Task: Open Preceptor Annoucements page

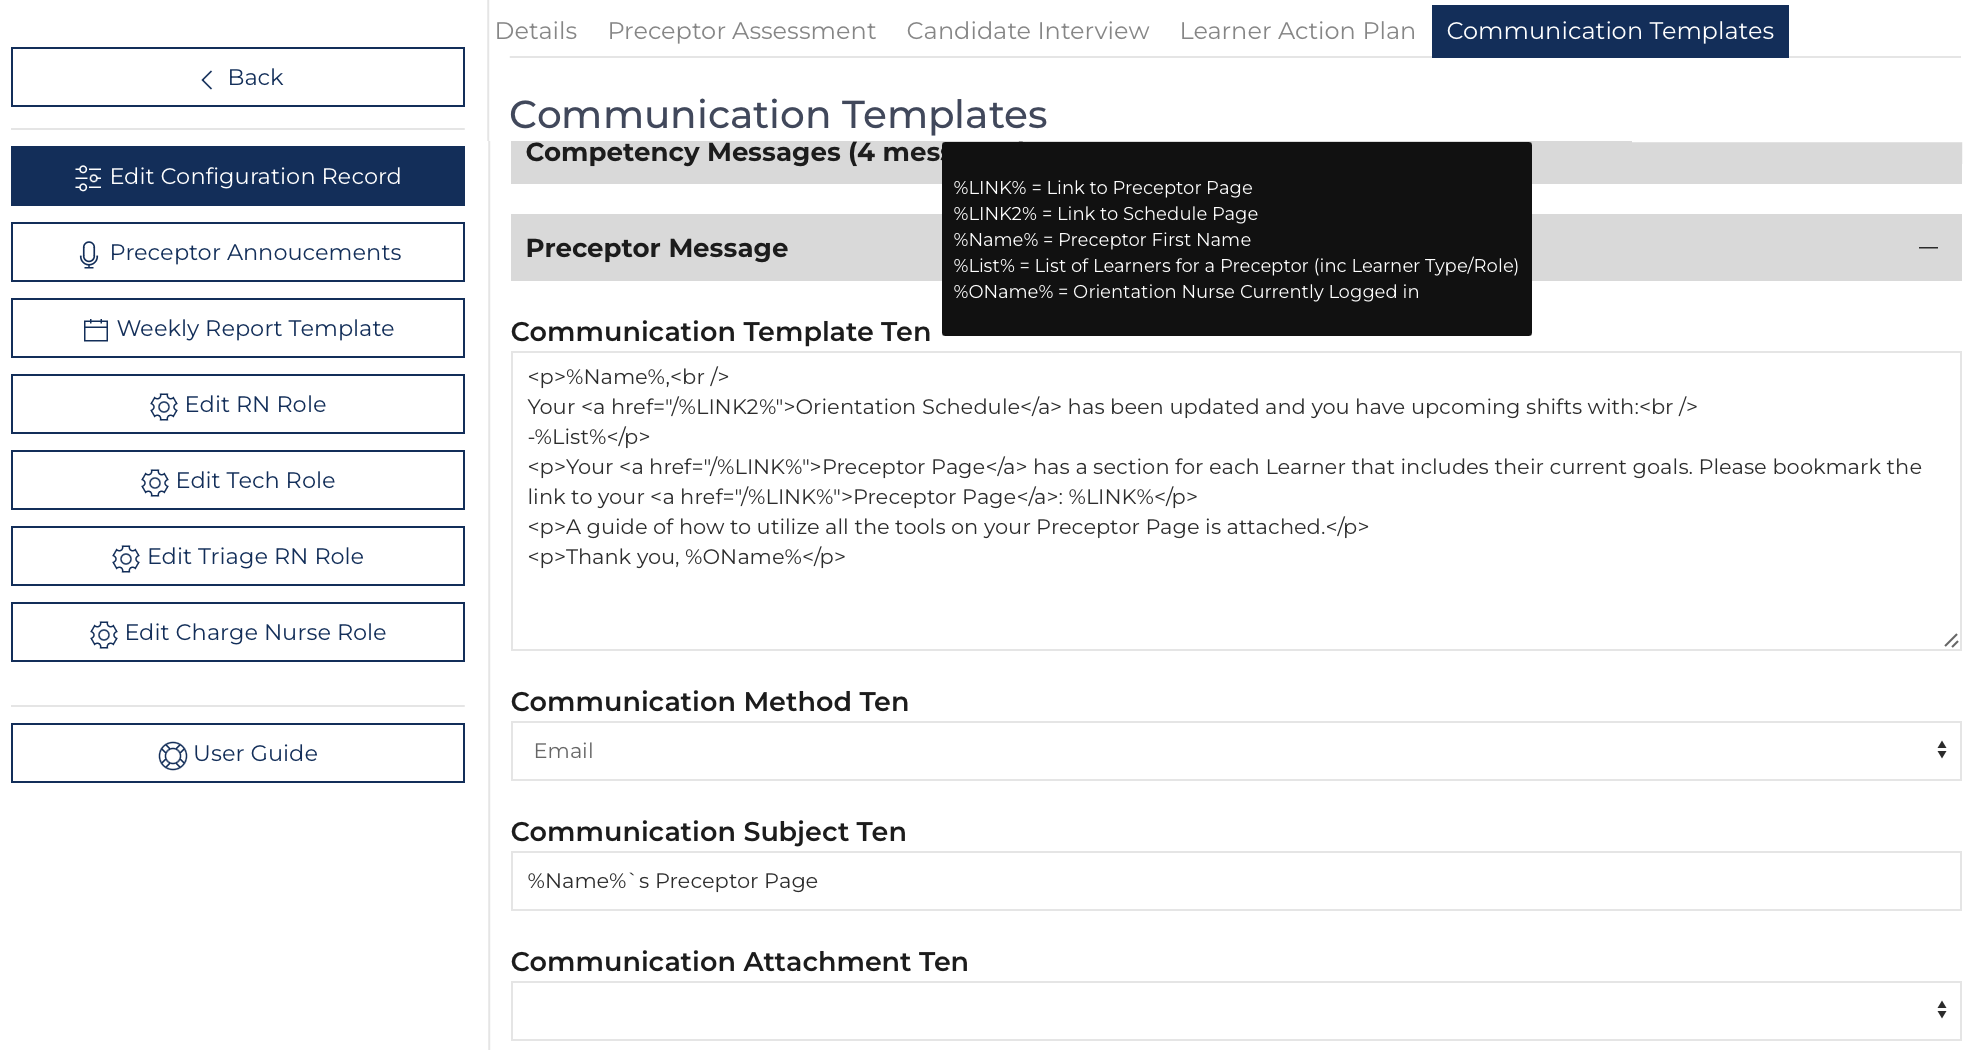Action: (238, 252)
